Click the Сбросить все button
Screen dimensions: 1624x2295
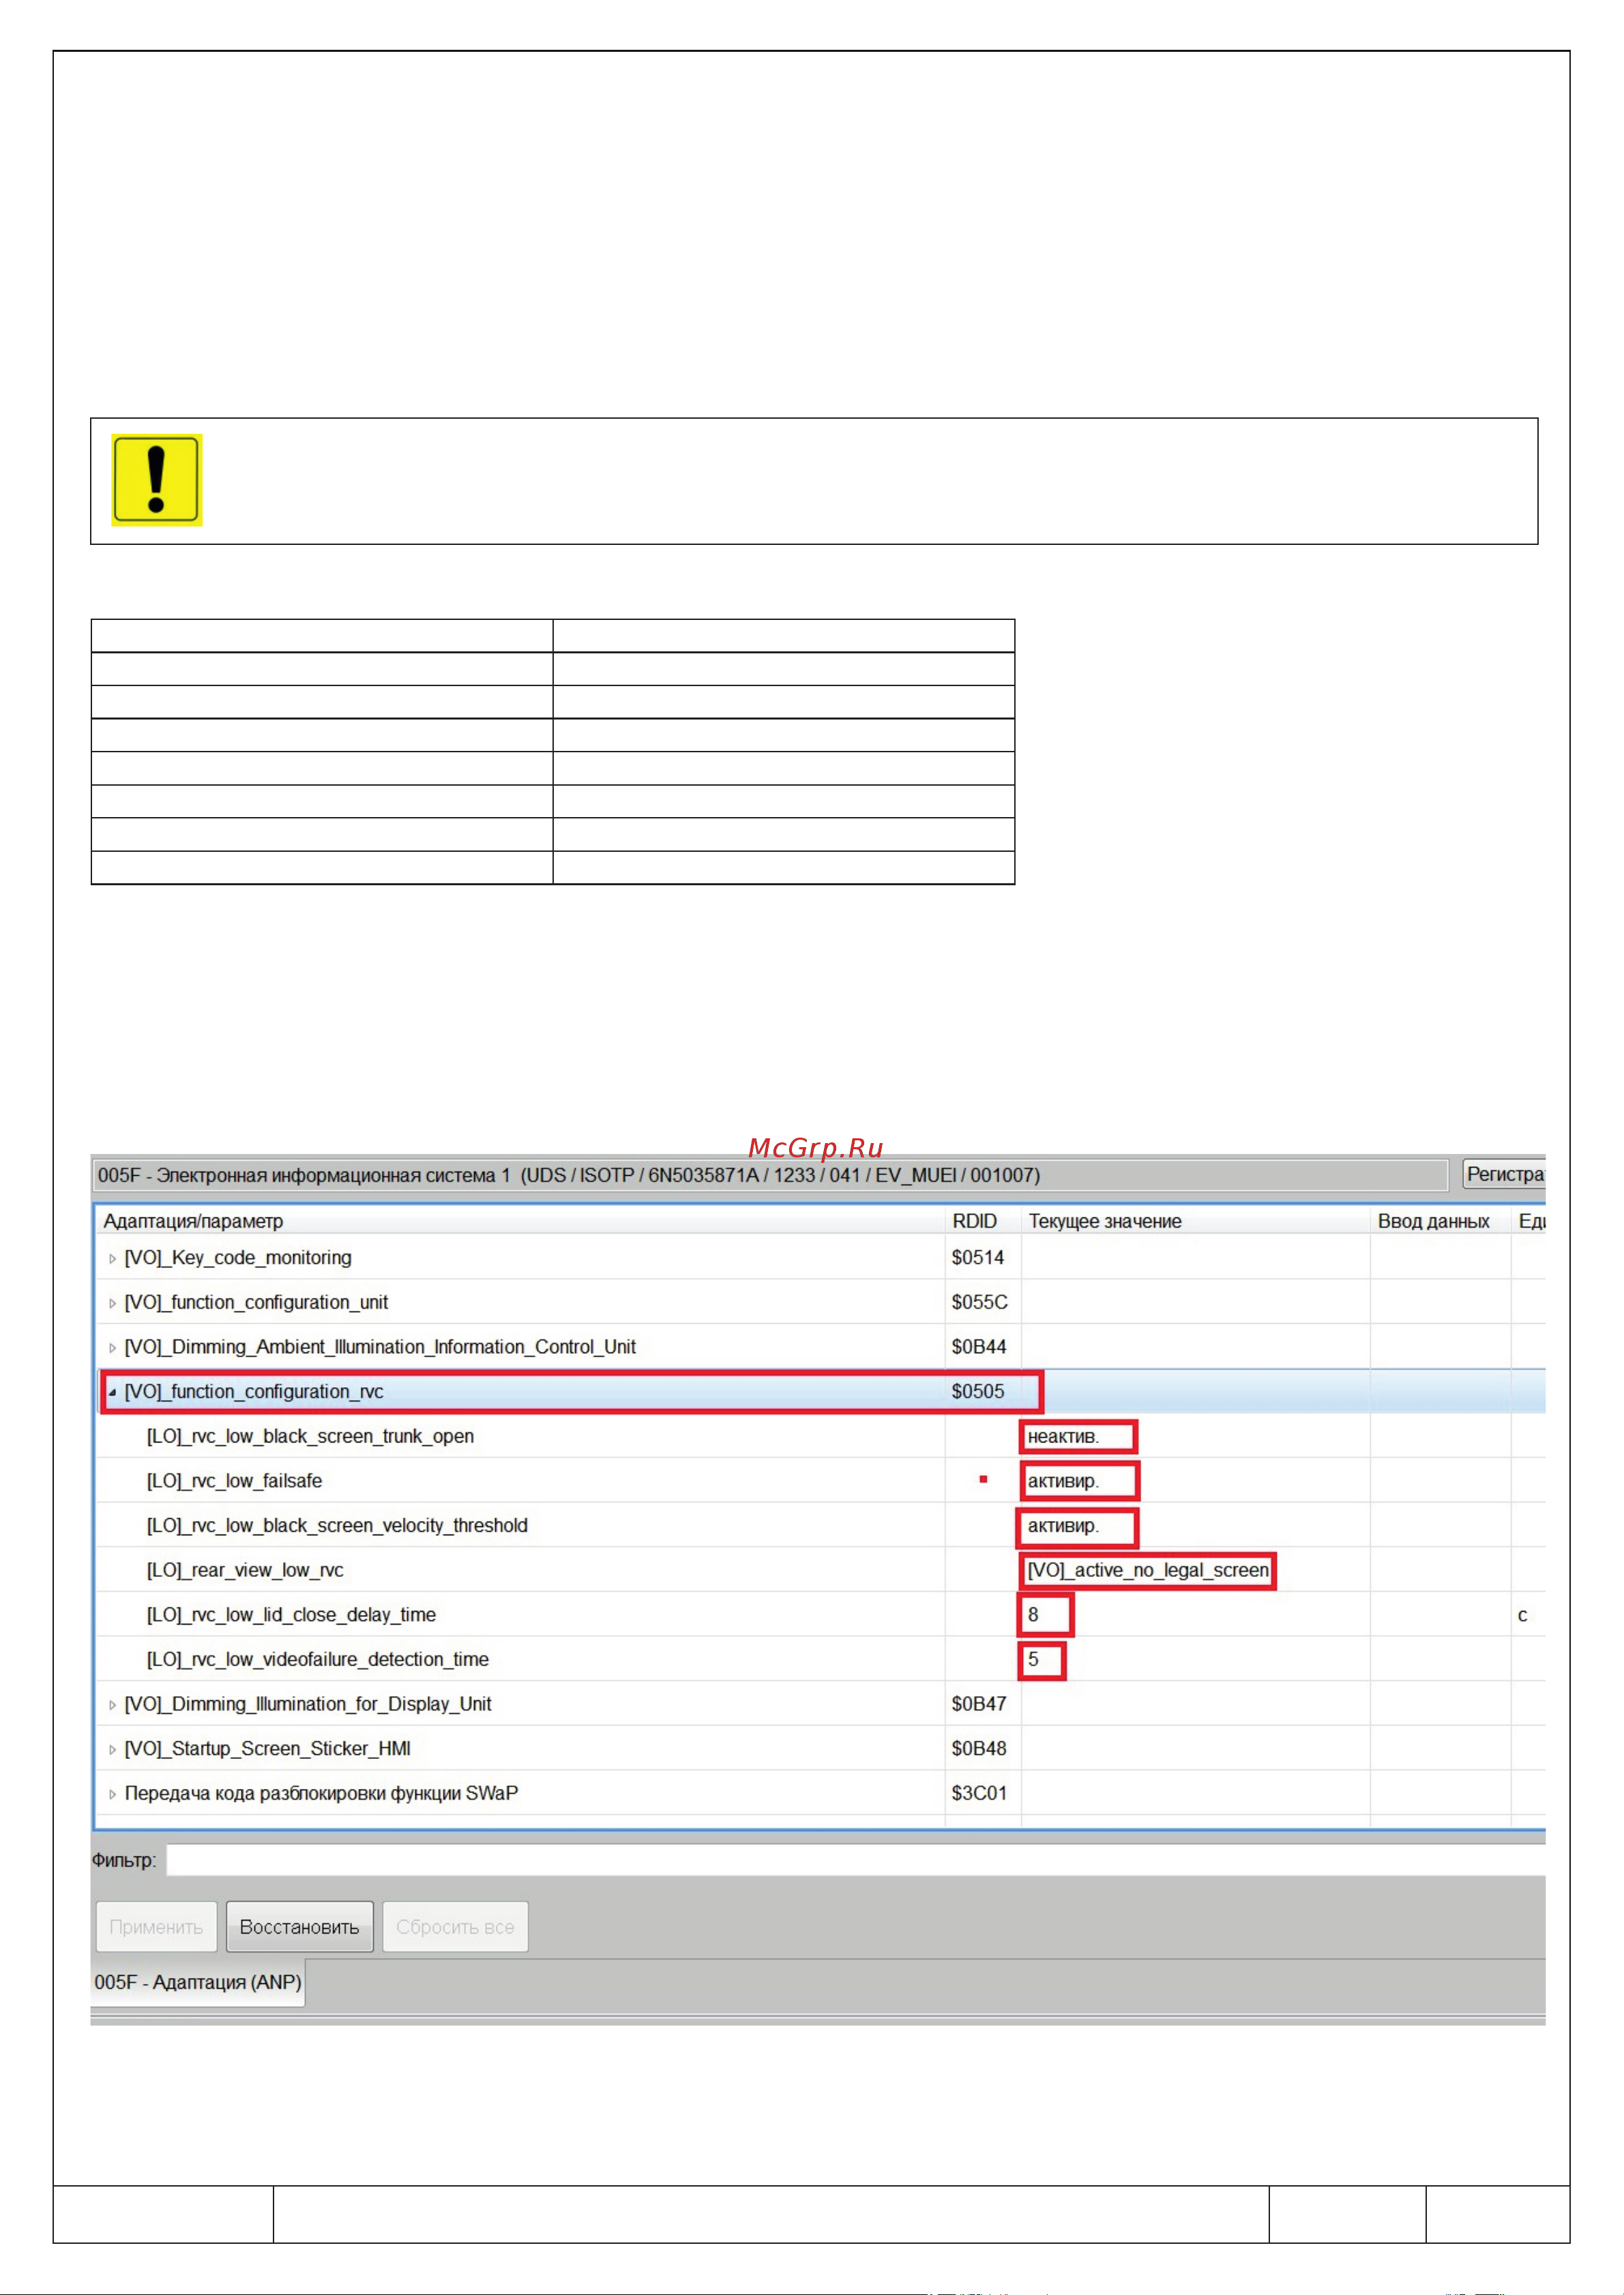[x=455, y=1926]
